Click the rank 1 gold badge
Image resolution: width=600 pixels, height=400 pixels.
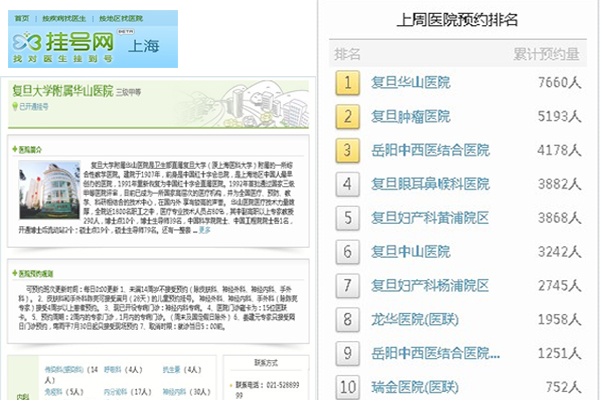347,83
